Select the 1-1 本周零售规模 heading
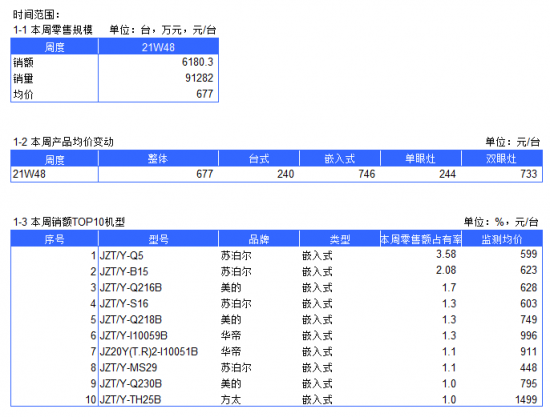 click(x=53, y=30)
